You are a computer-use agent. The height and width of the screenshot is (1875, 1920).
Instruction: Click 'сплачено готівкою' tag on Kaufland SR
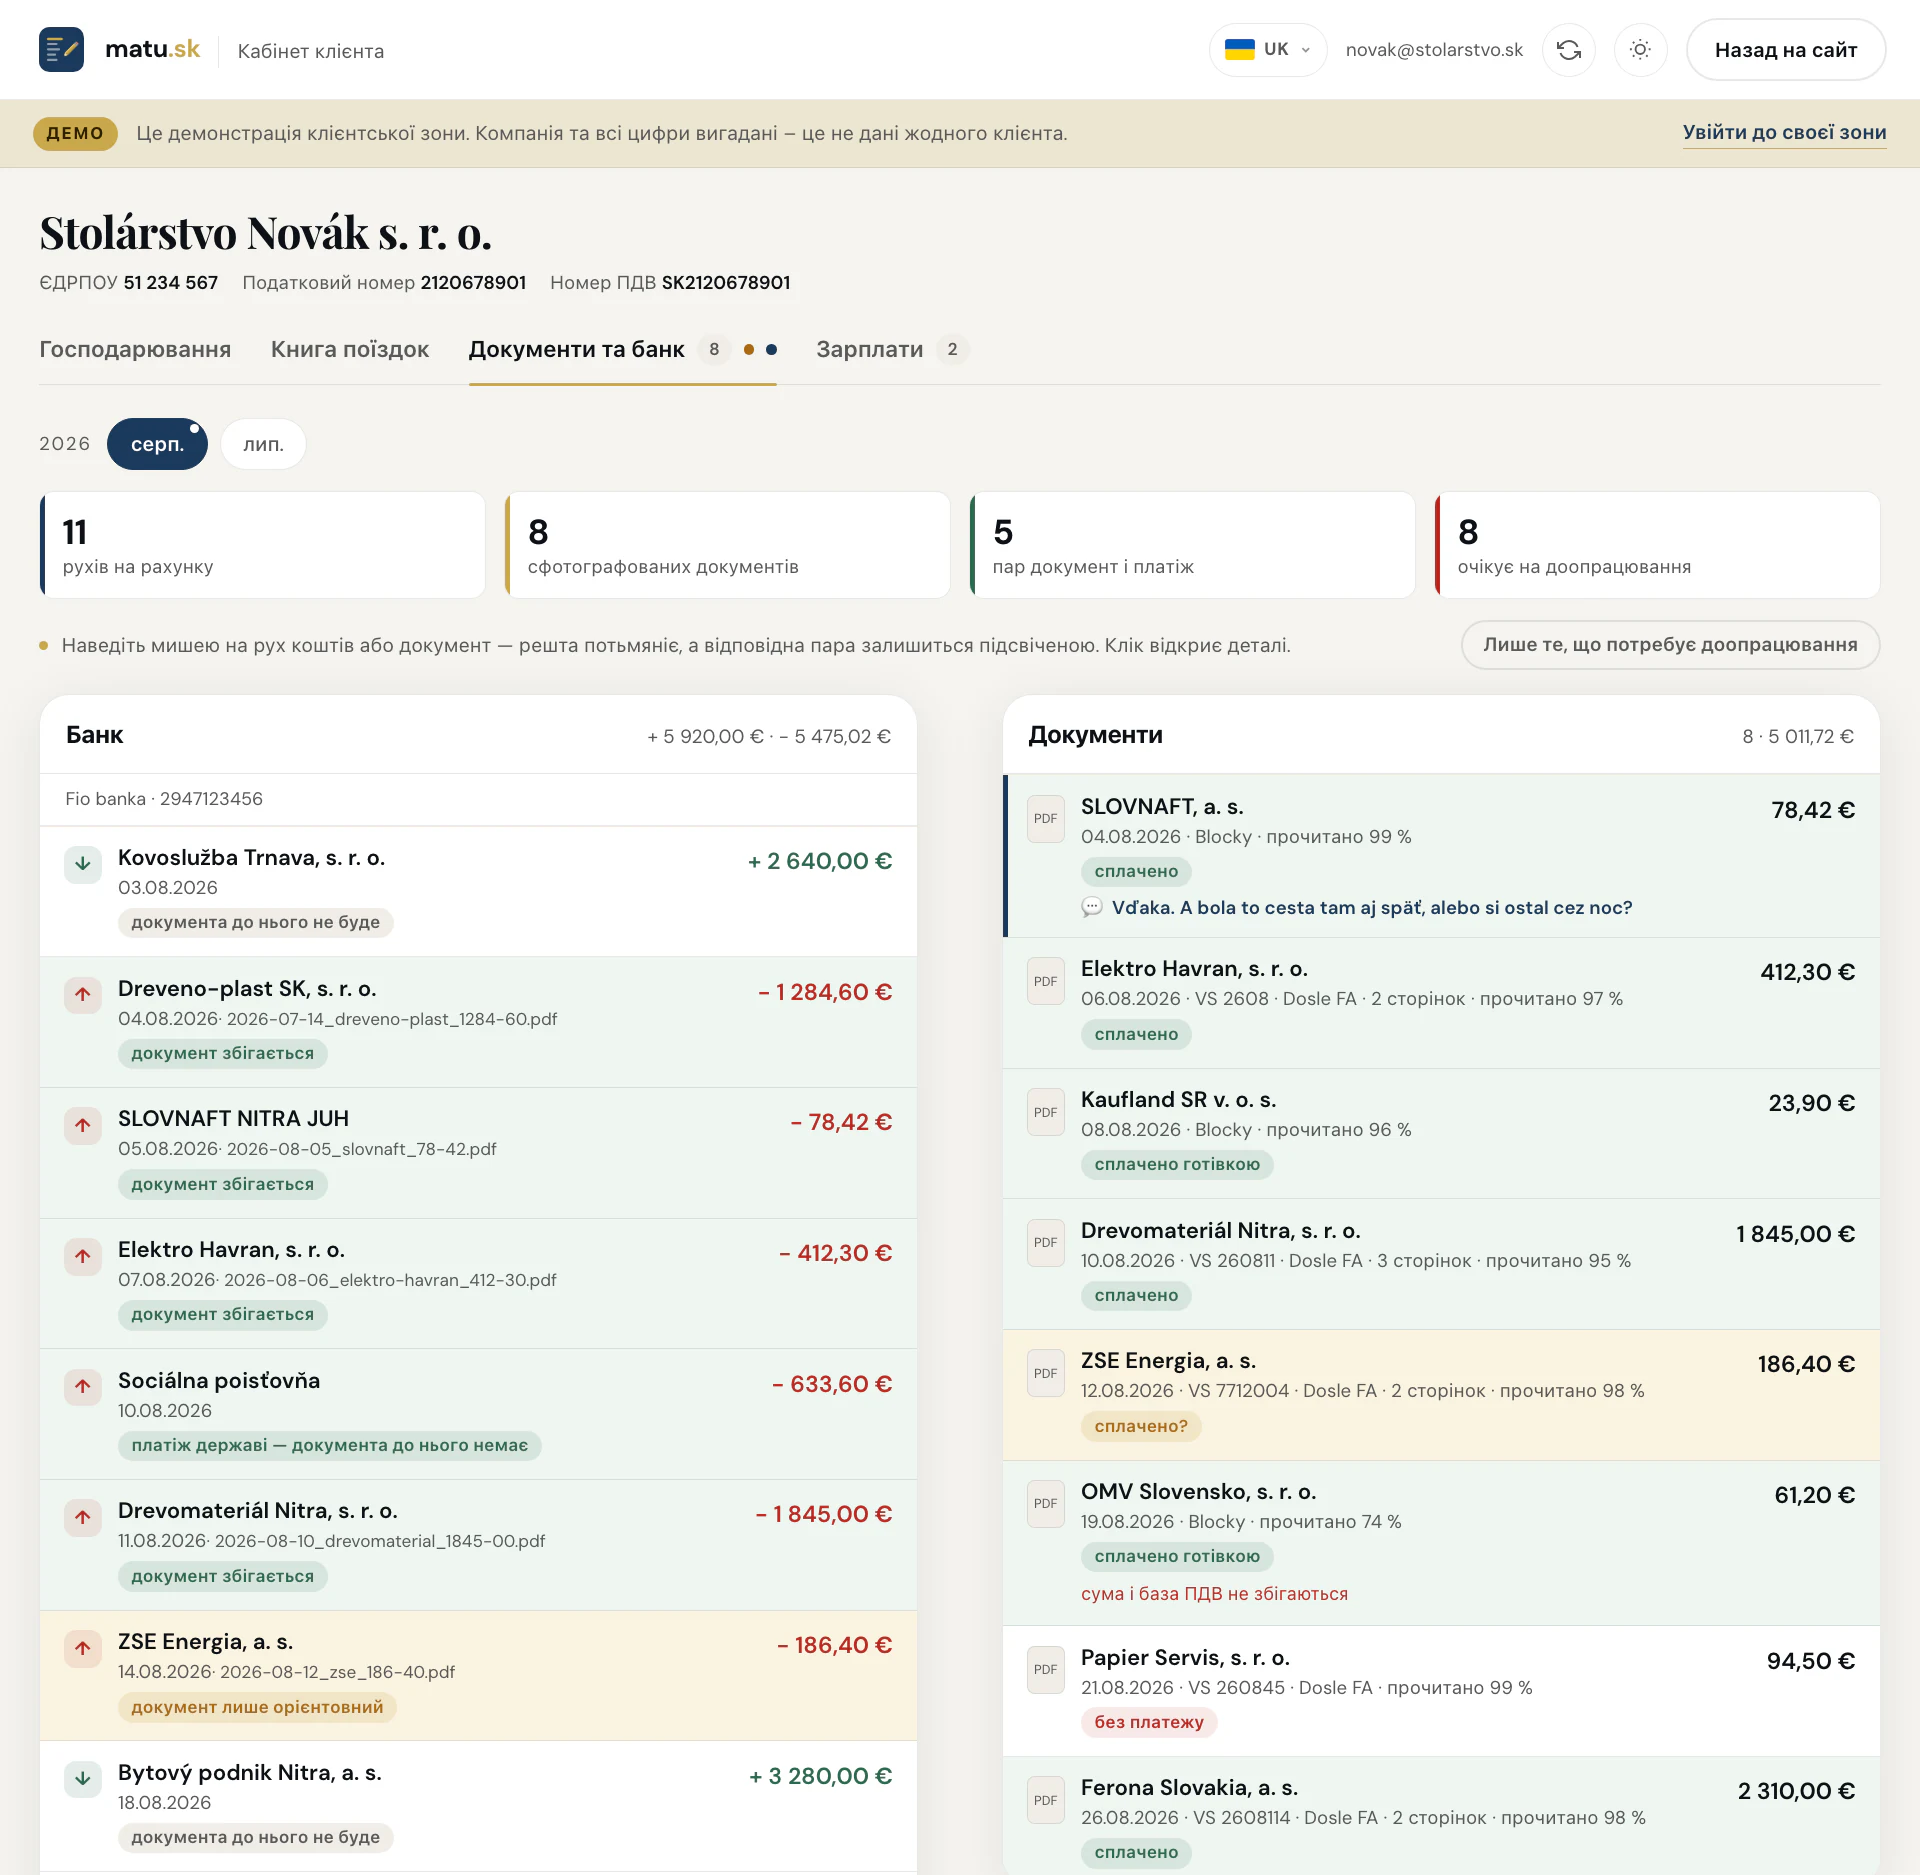[1177, 1164]
